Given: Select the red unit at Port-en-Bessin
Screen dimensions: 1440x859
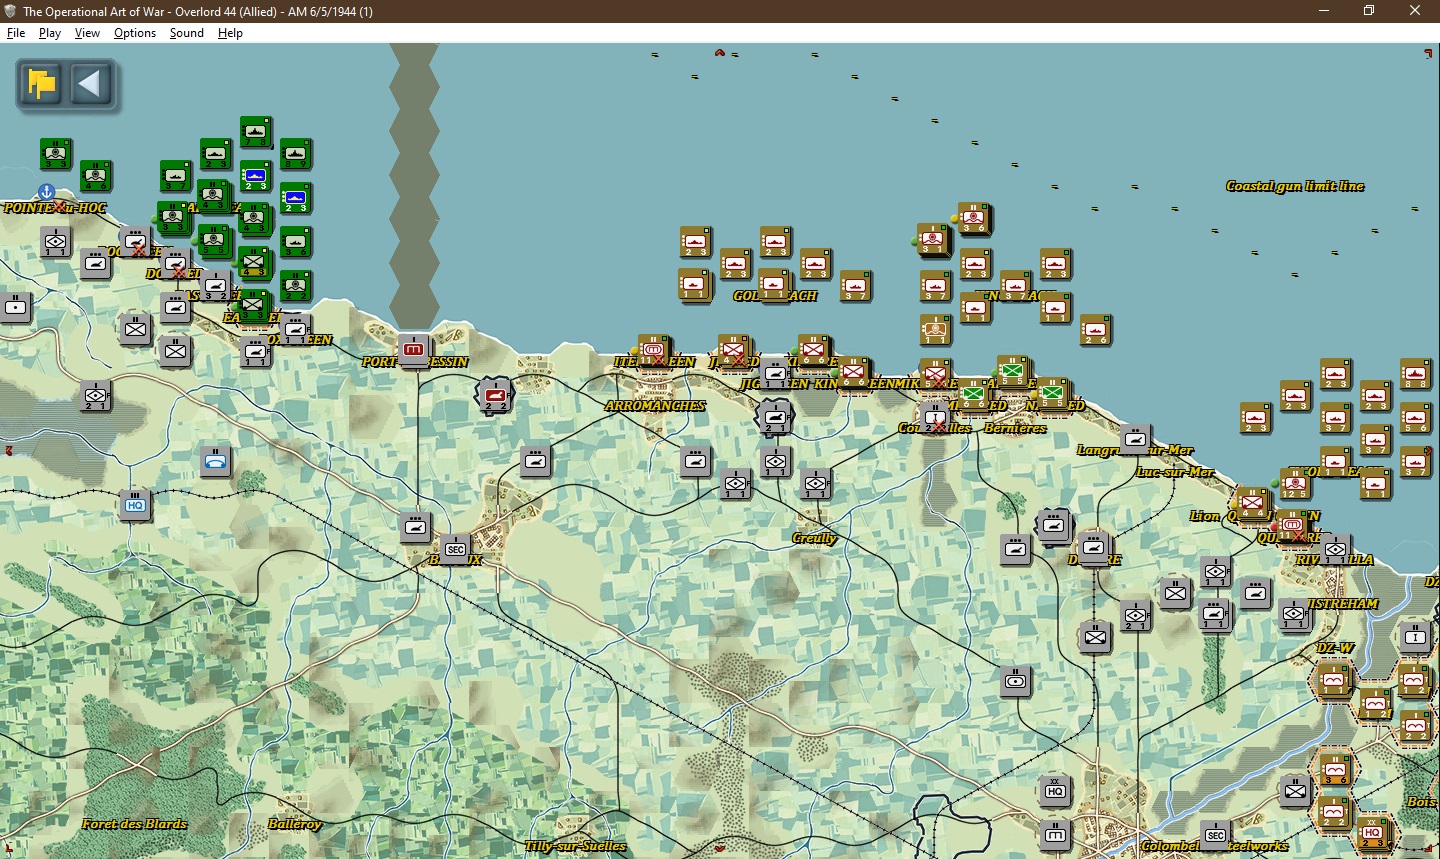Looking at the screenshot, I should 414,348.
